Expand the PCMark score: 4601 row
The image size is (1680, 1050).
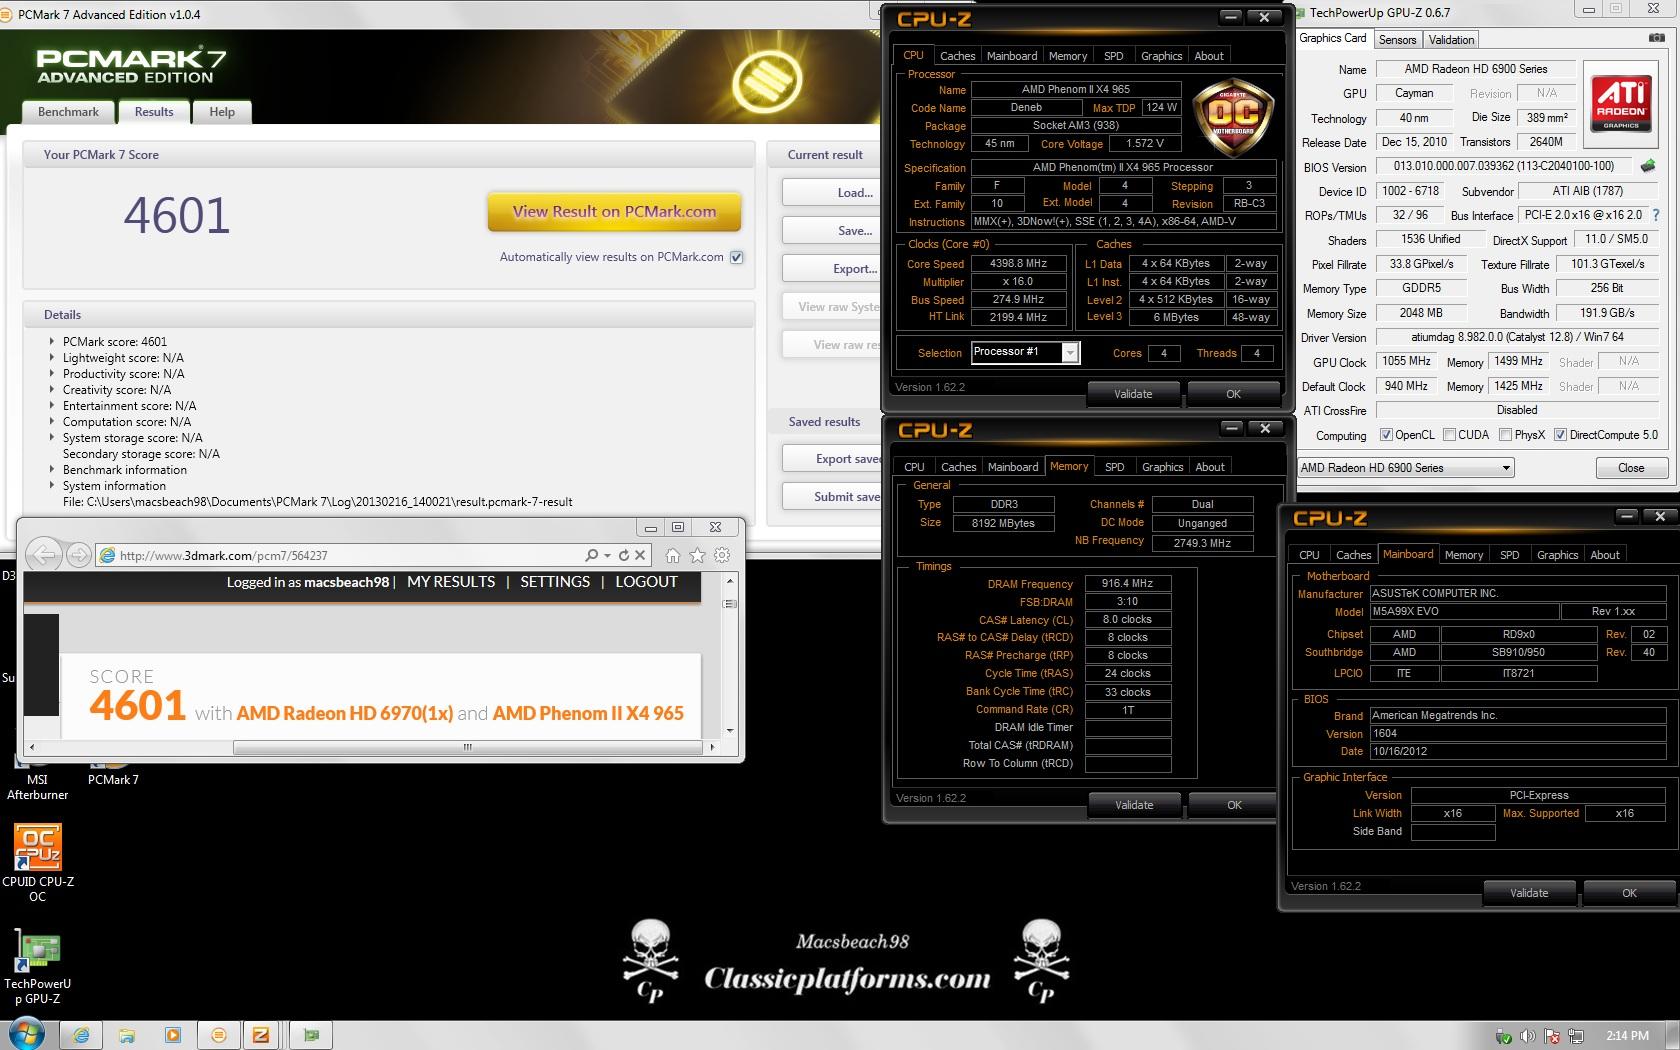click(x=52, y=341)
